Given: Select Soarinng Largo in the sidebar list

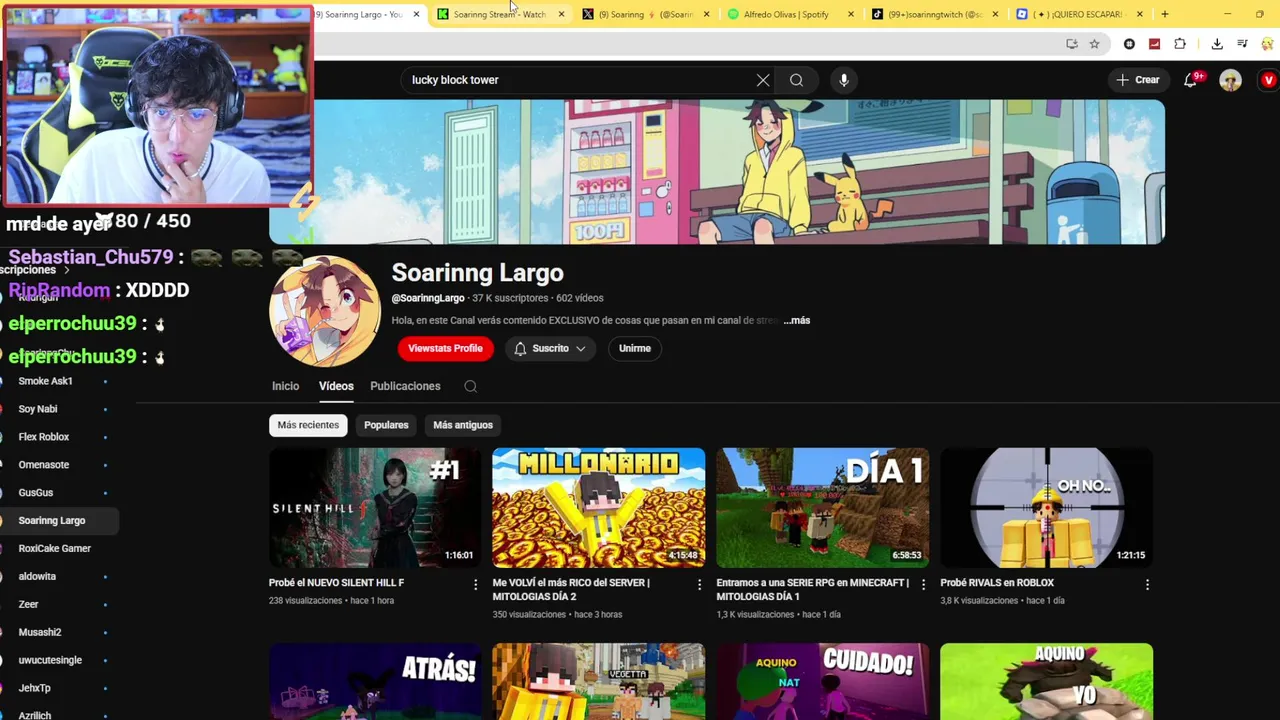Looking at the screenshot, I should 57,521.
